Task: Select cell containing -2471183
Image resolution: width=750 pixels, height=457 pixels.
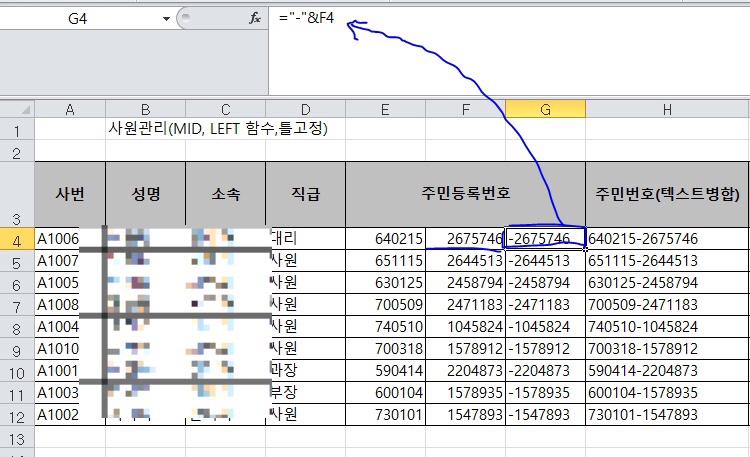Action: [545, 305]
